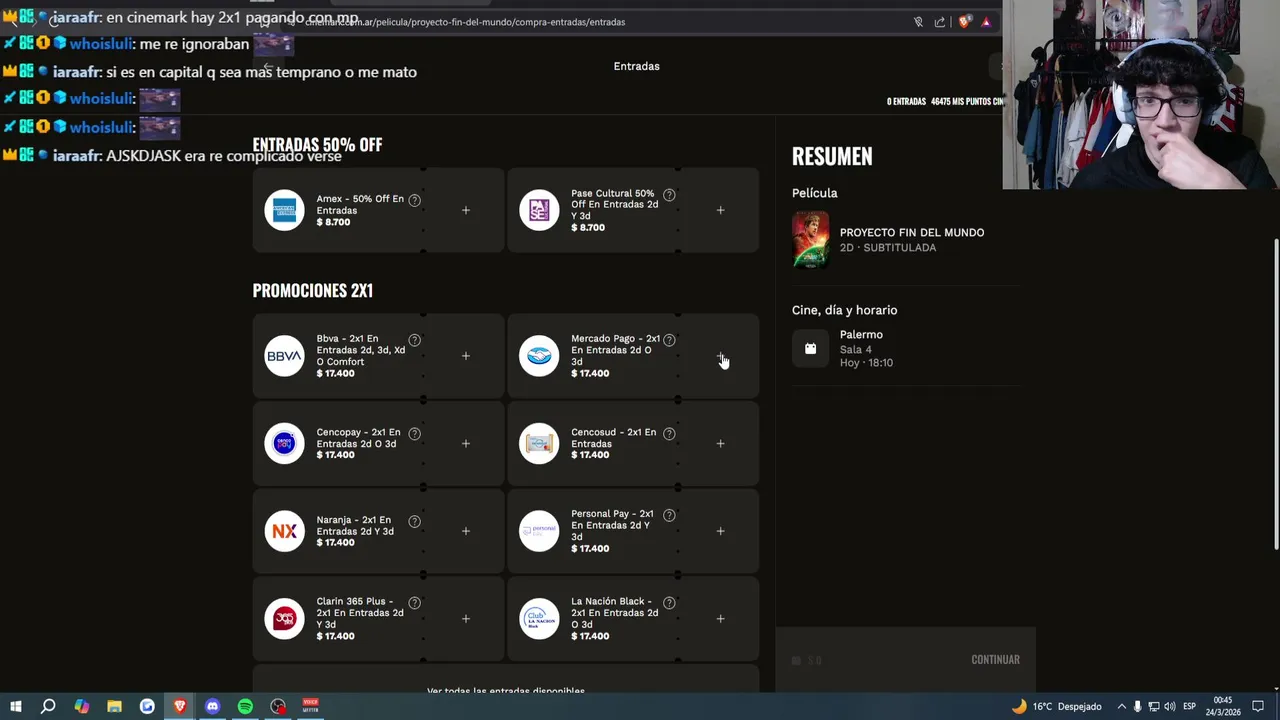Open help info for Naranja 2x1
Viewport: 1280px width, 720px height.
(414, 521)
